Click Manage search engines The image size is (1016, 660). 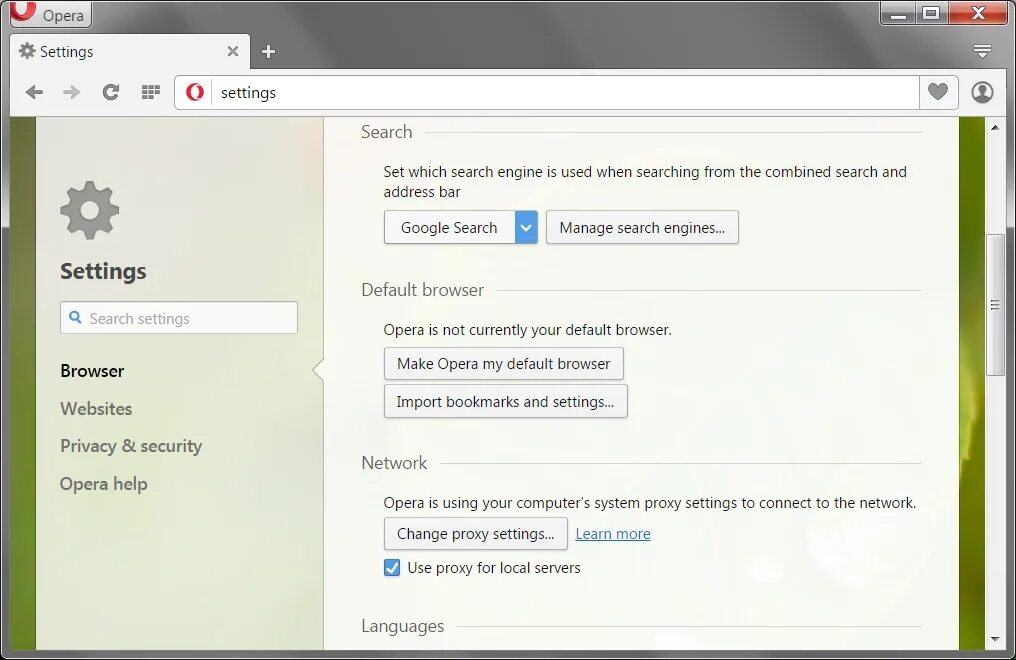tap(642, 227)
